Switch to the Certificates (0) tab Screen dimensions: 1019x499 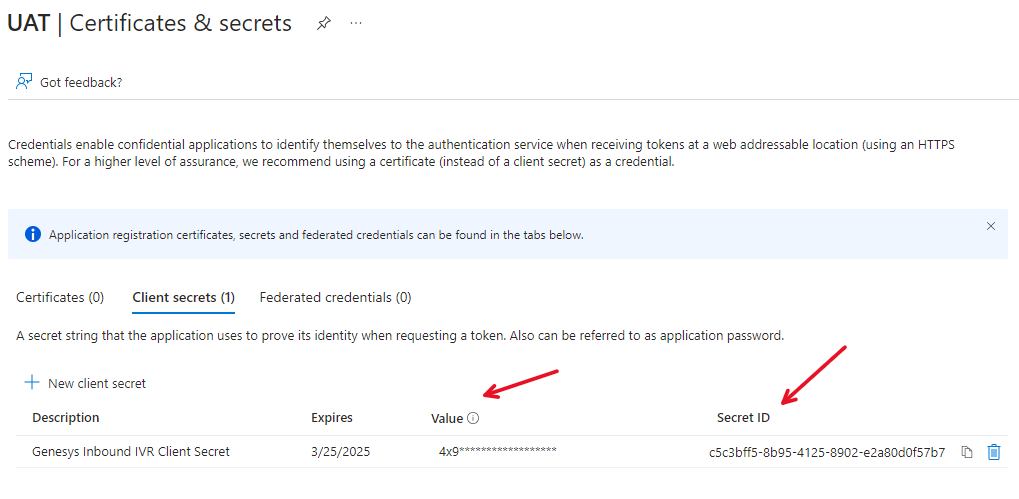coord(60,297)
